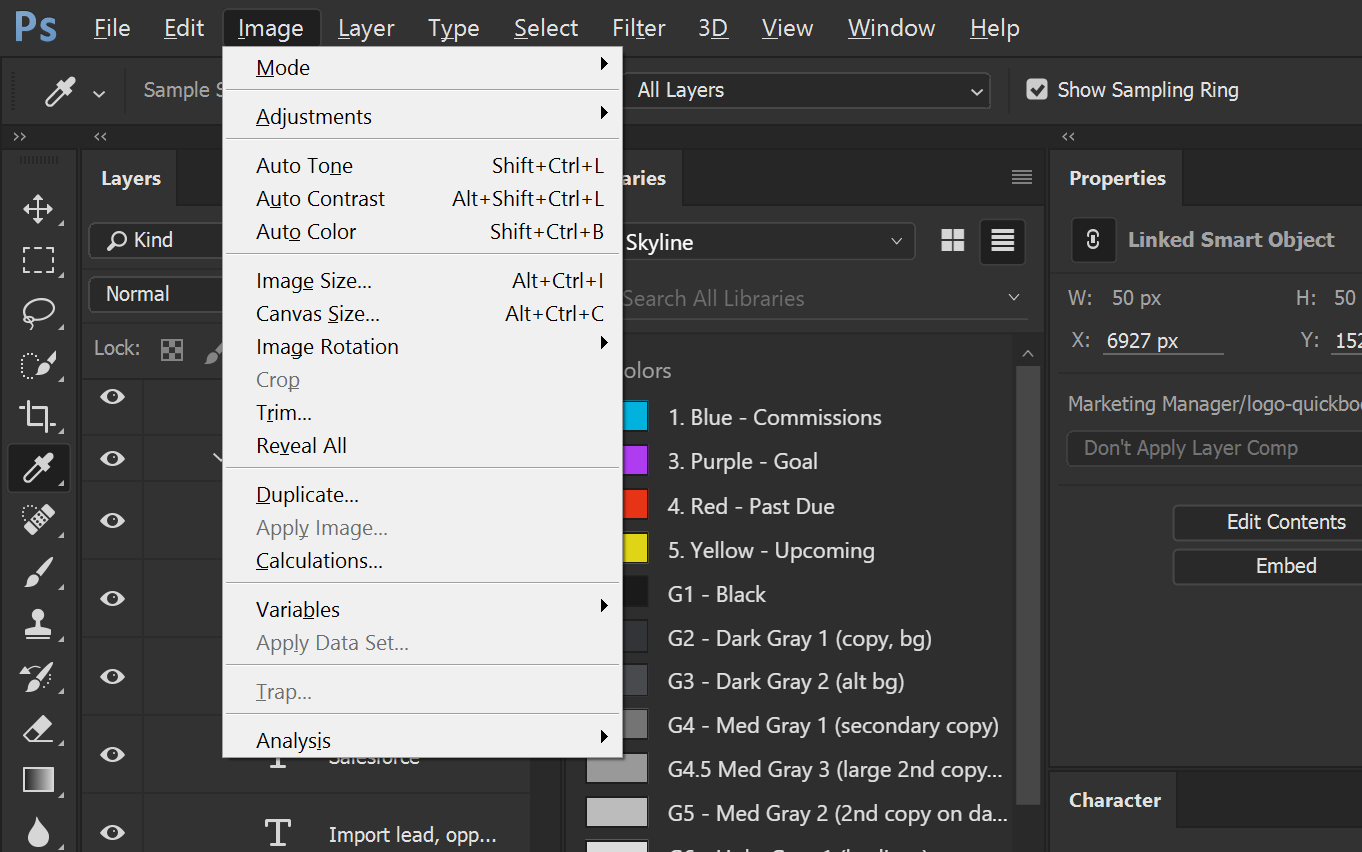Click magnifier icon in Kind filter
This screenshot has width=1362, height=852.
tap(118, 240)
